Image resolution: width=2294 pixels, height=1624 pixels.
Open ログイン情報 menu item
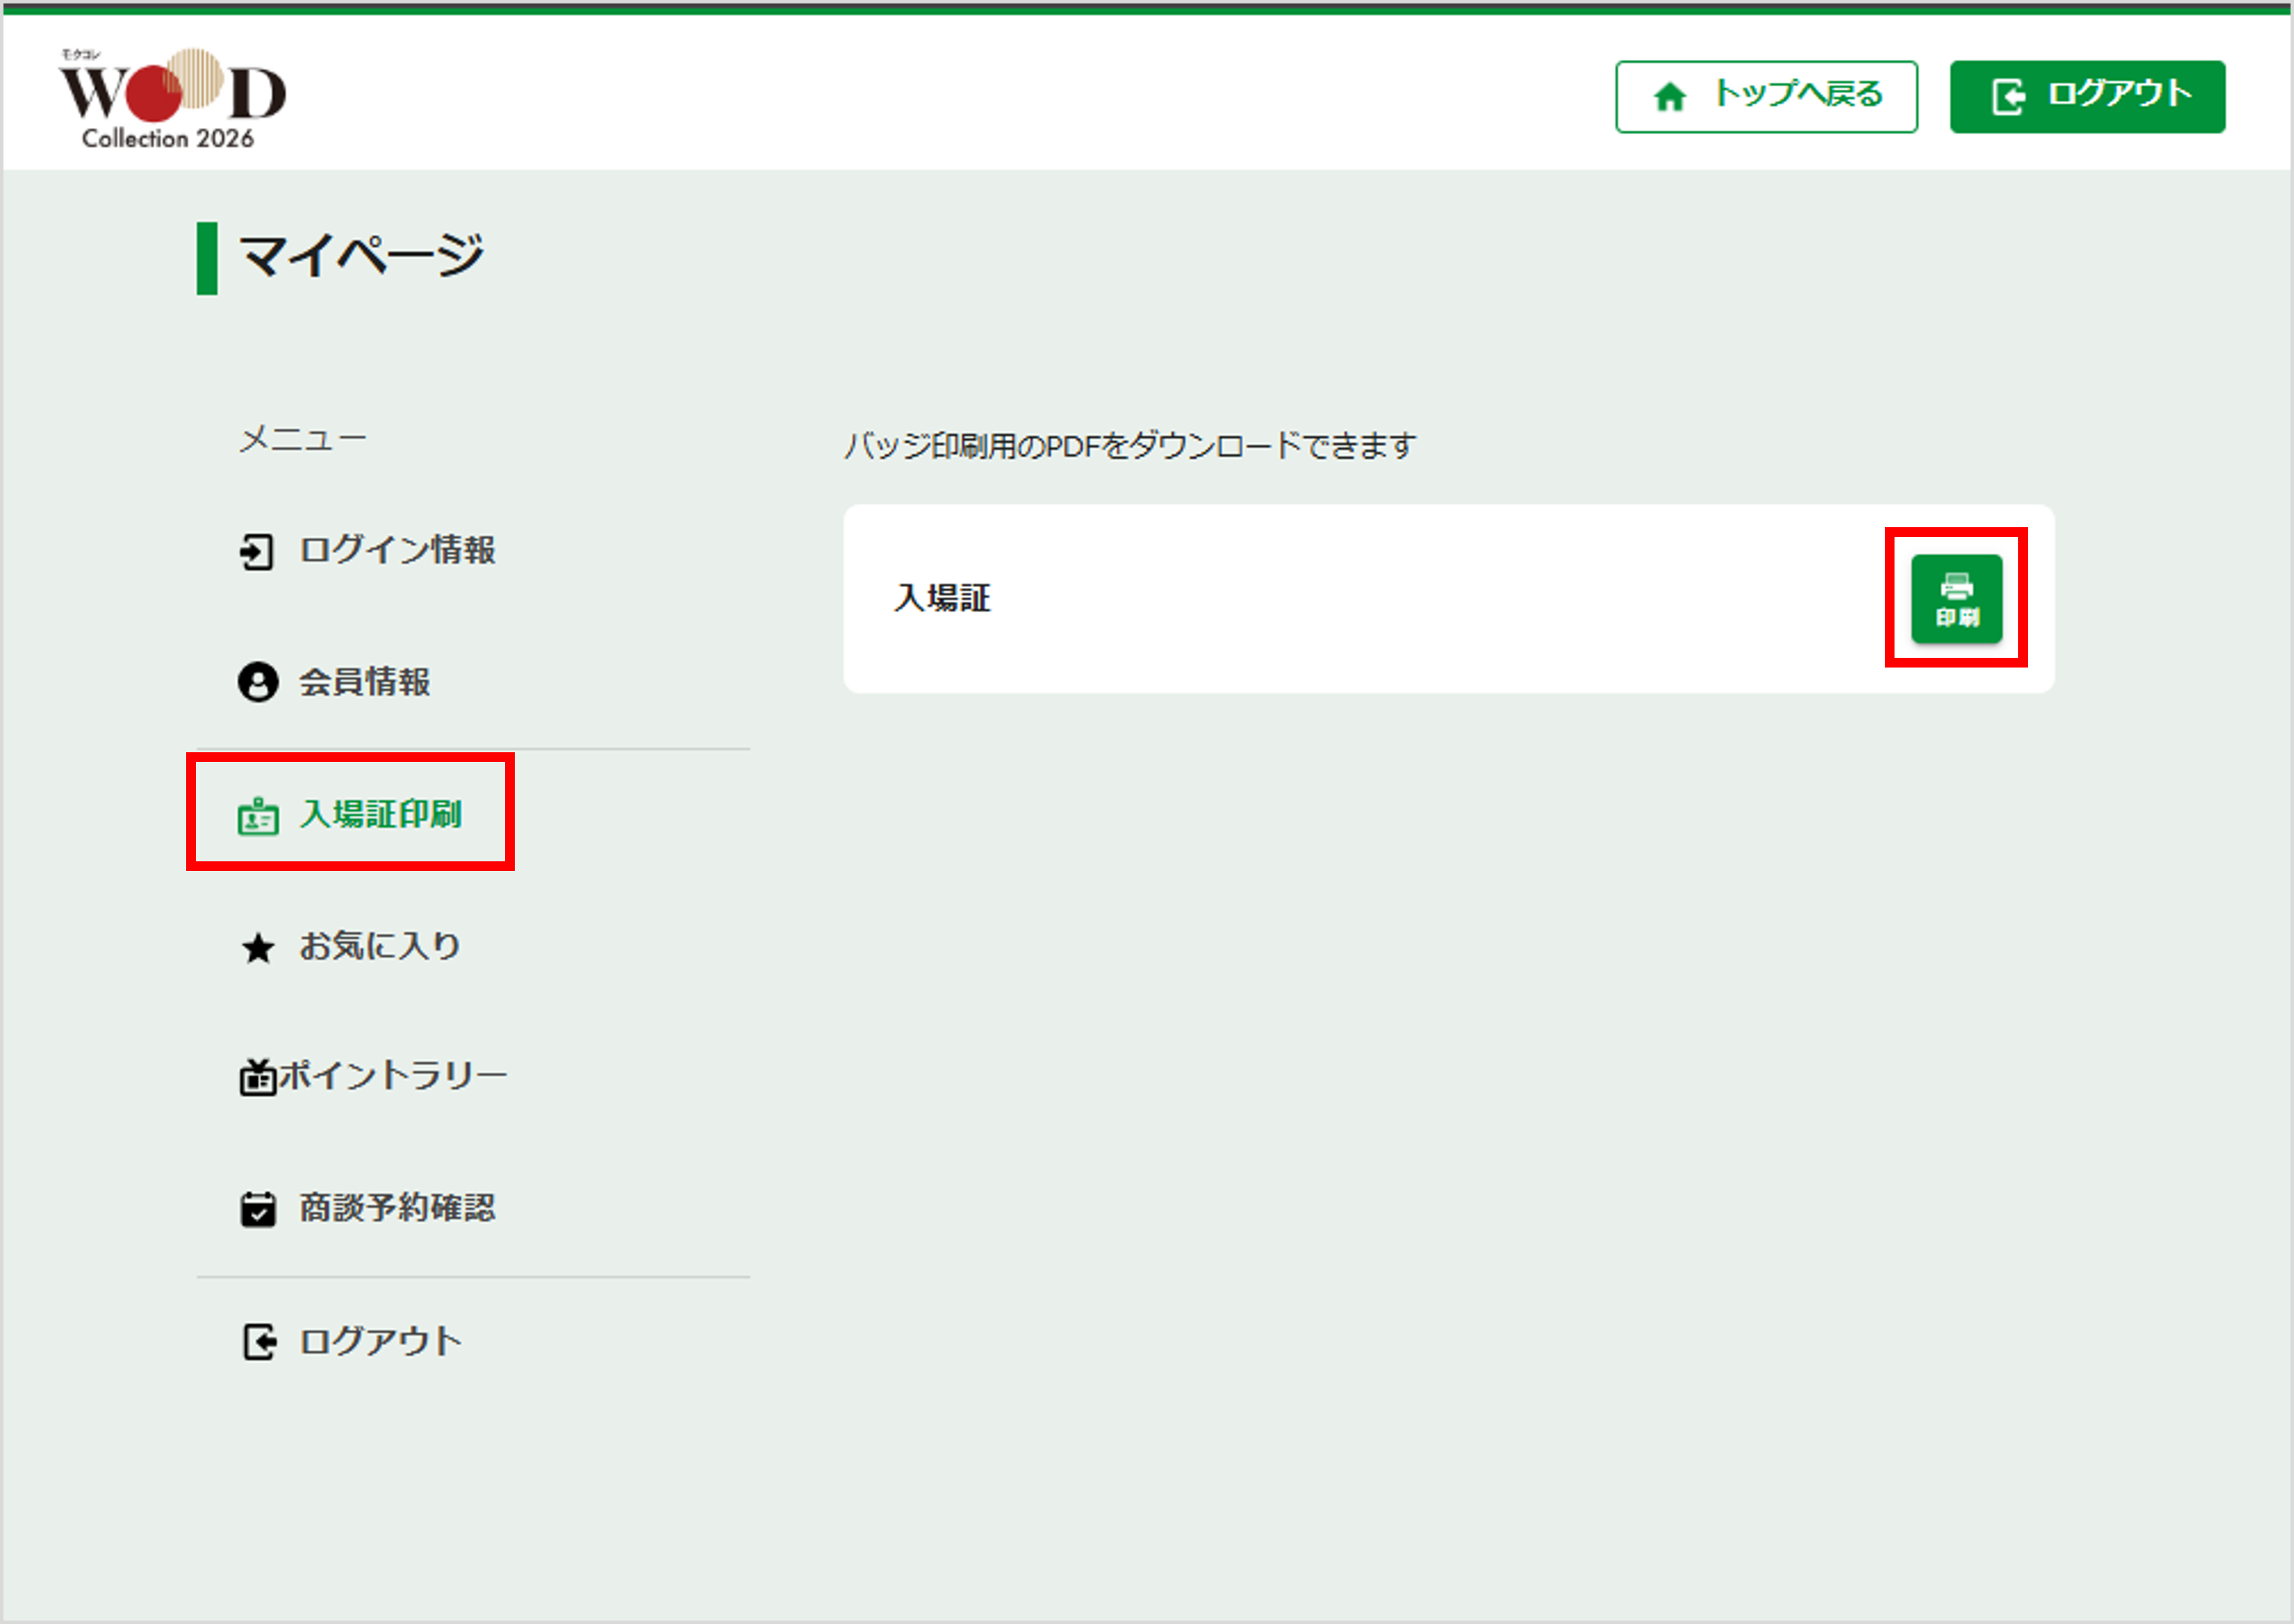[x=397, y=550]
